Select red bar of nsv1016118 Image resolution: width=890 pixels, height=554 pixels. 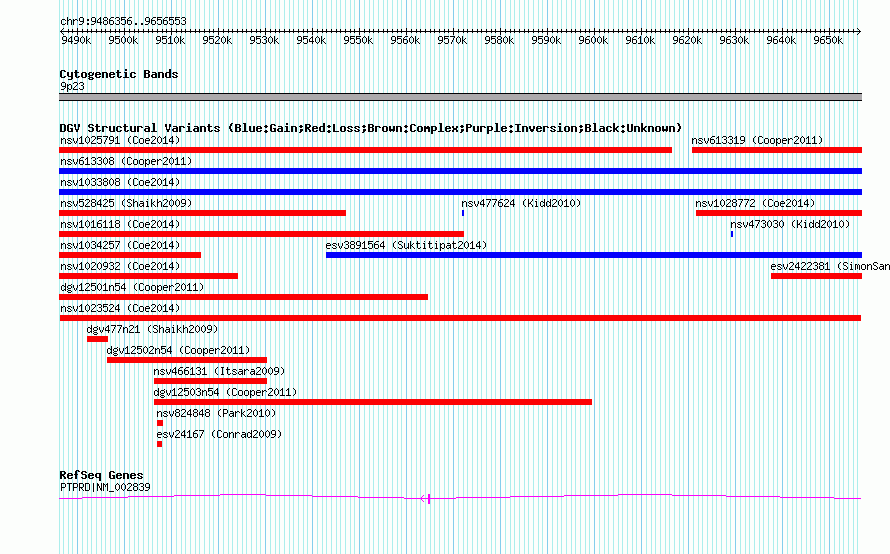pos(262,234)
